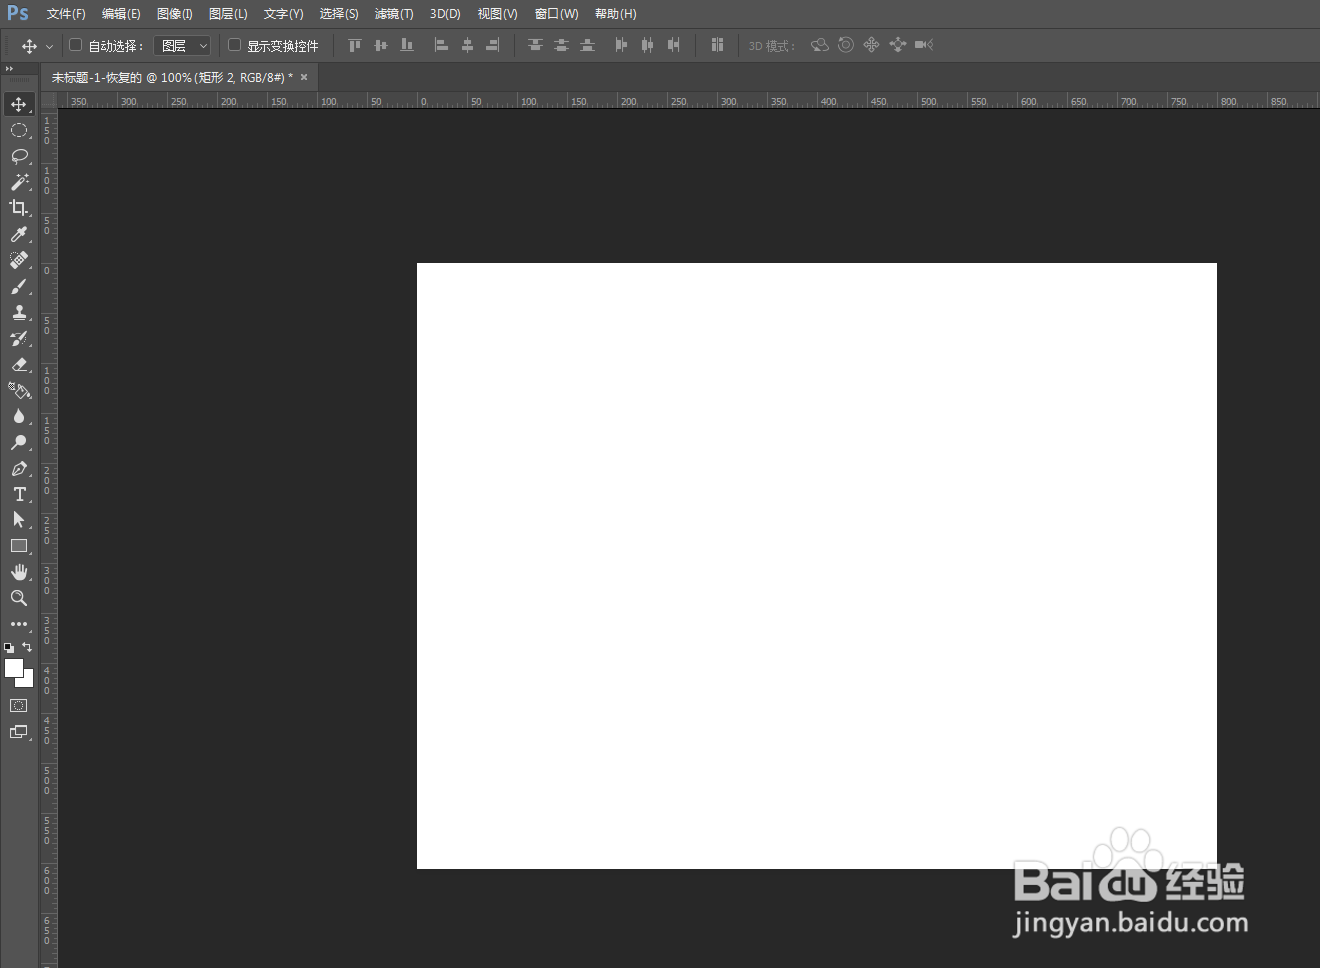Image resolution: width=1320 pixels, height=968 pixels.
Task: Change the screen mode
Action: pyautogui.click(x=19, y=732)
